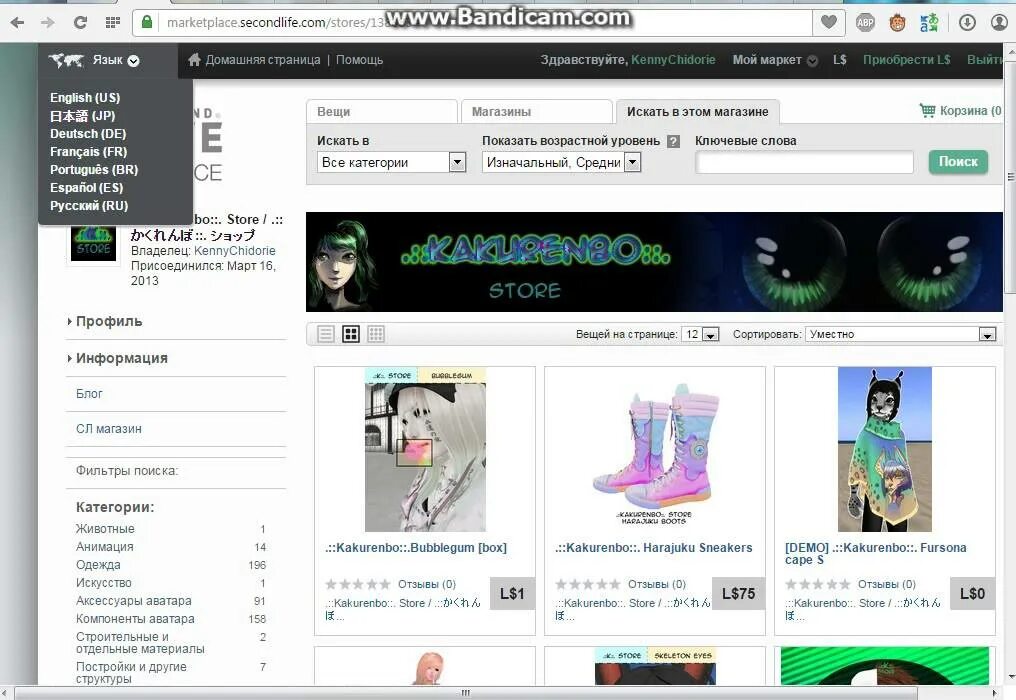Open the Bubblegum [box] product thumbnail
Image resolution: width=1016 pixels, height=700 pixels.
[425, 450]
